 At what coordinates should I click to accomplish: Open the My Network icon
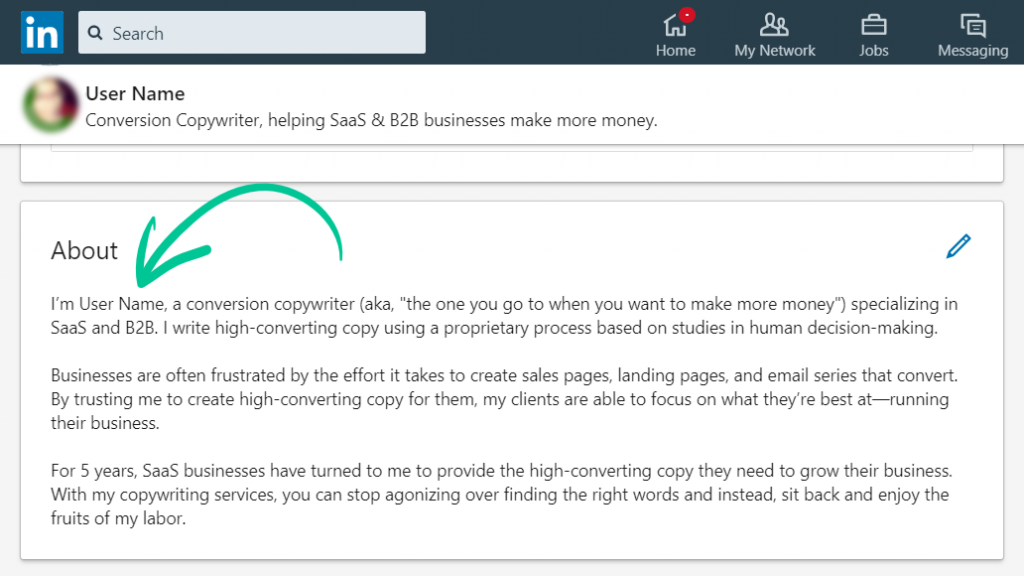(x=774, y=25)
